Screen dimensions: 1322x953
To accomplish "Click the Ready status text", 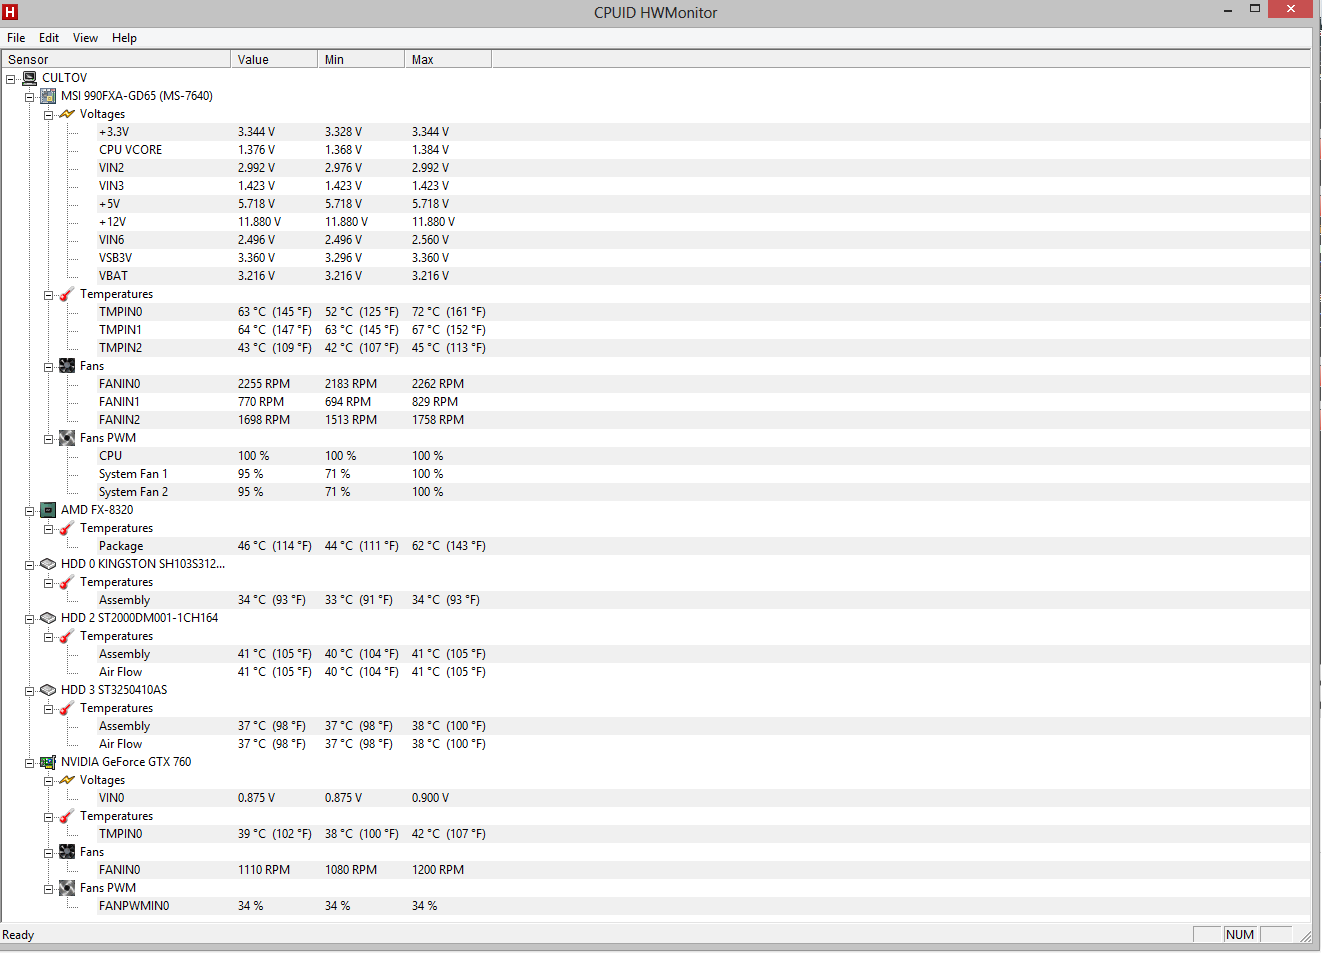I will tap(18, 935).
